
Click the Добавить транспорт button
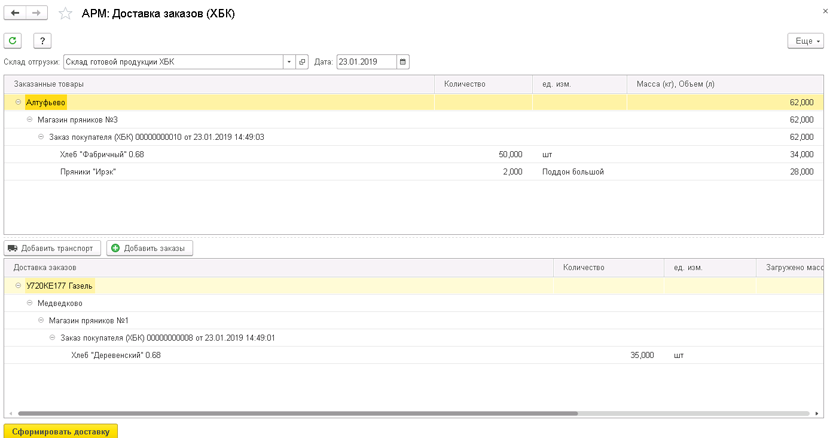[x=52, y=248]
